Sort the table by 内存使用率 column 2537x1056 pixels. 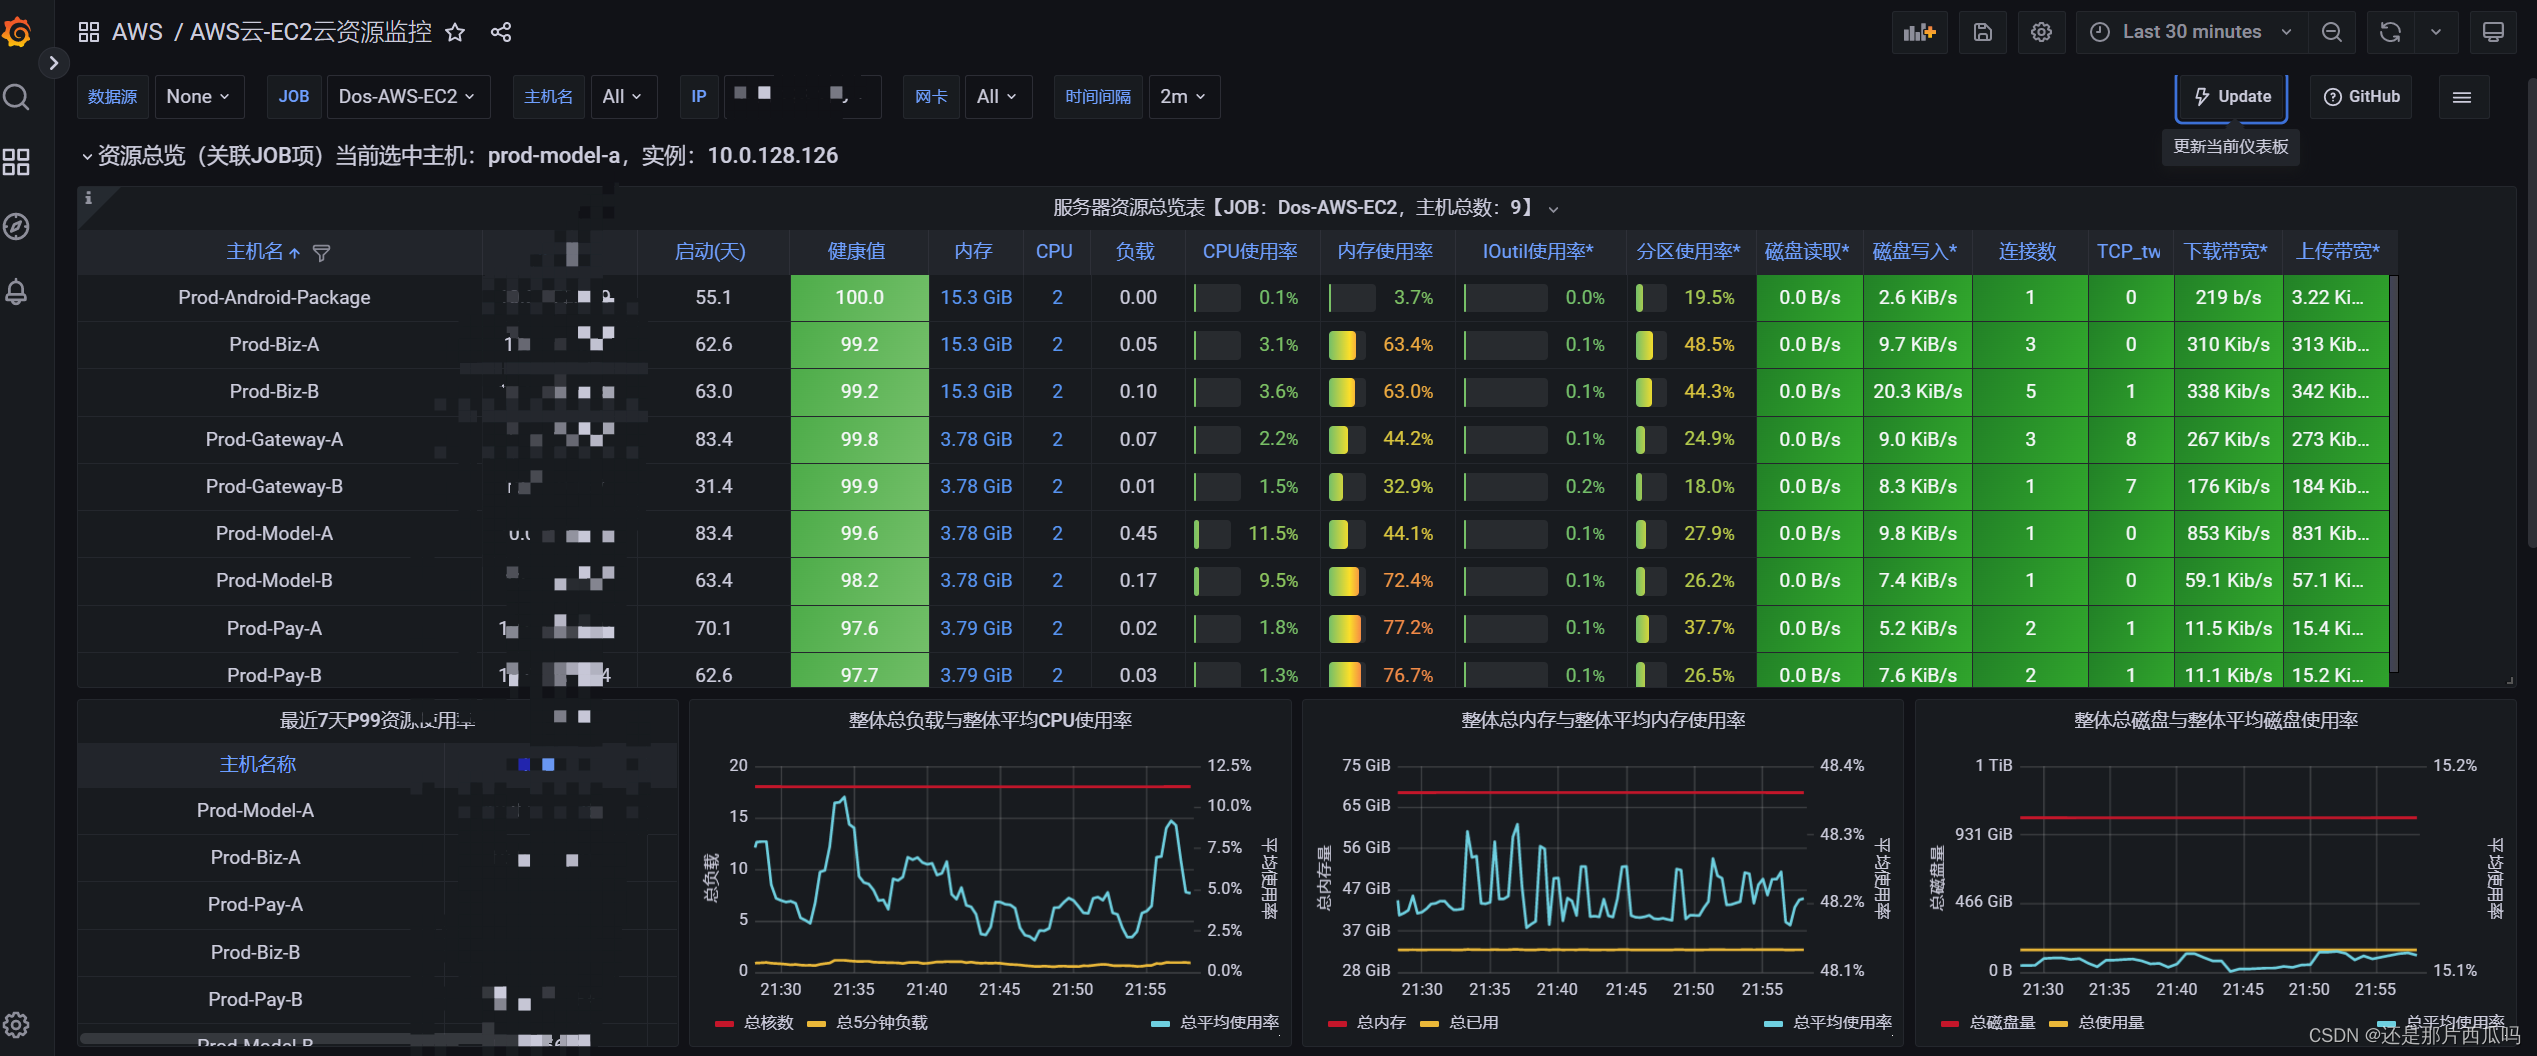coord(1385,252)
